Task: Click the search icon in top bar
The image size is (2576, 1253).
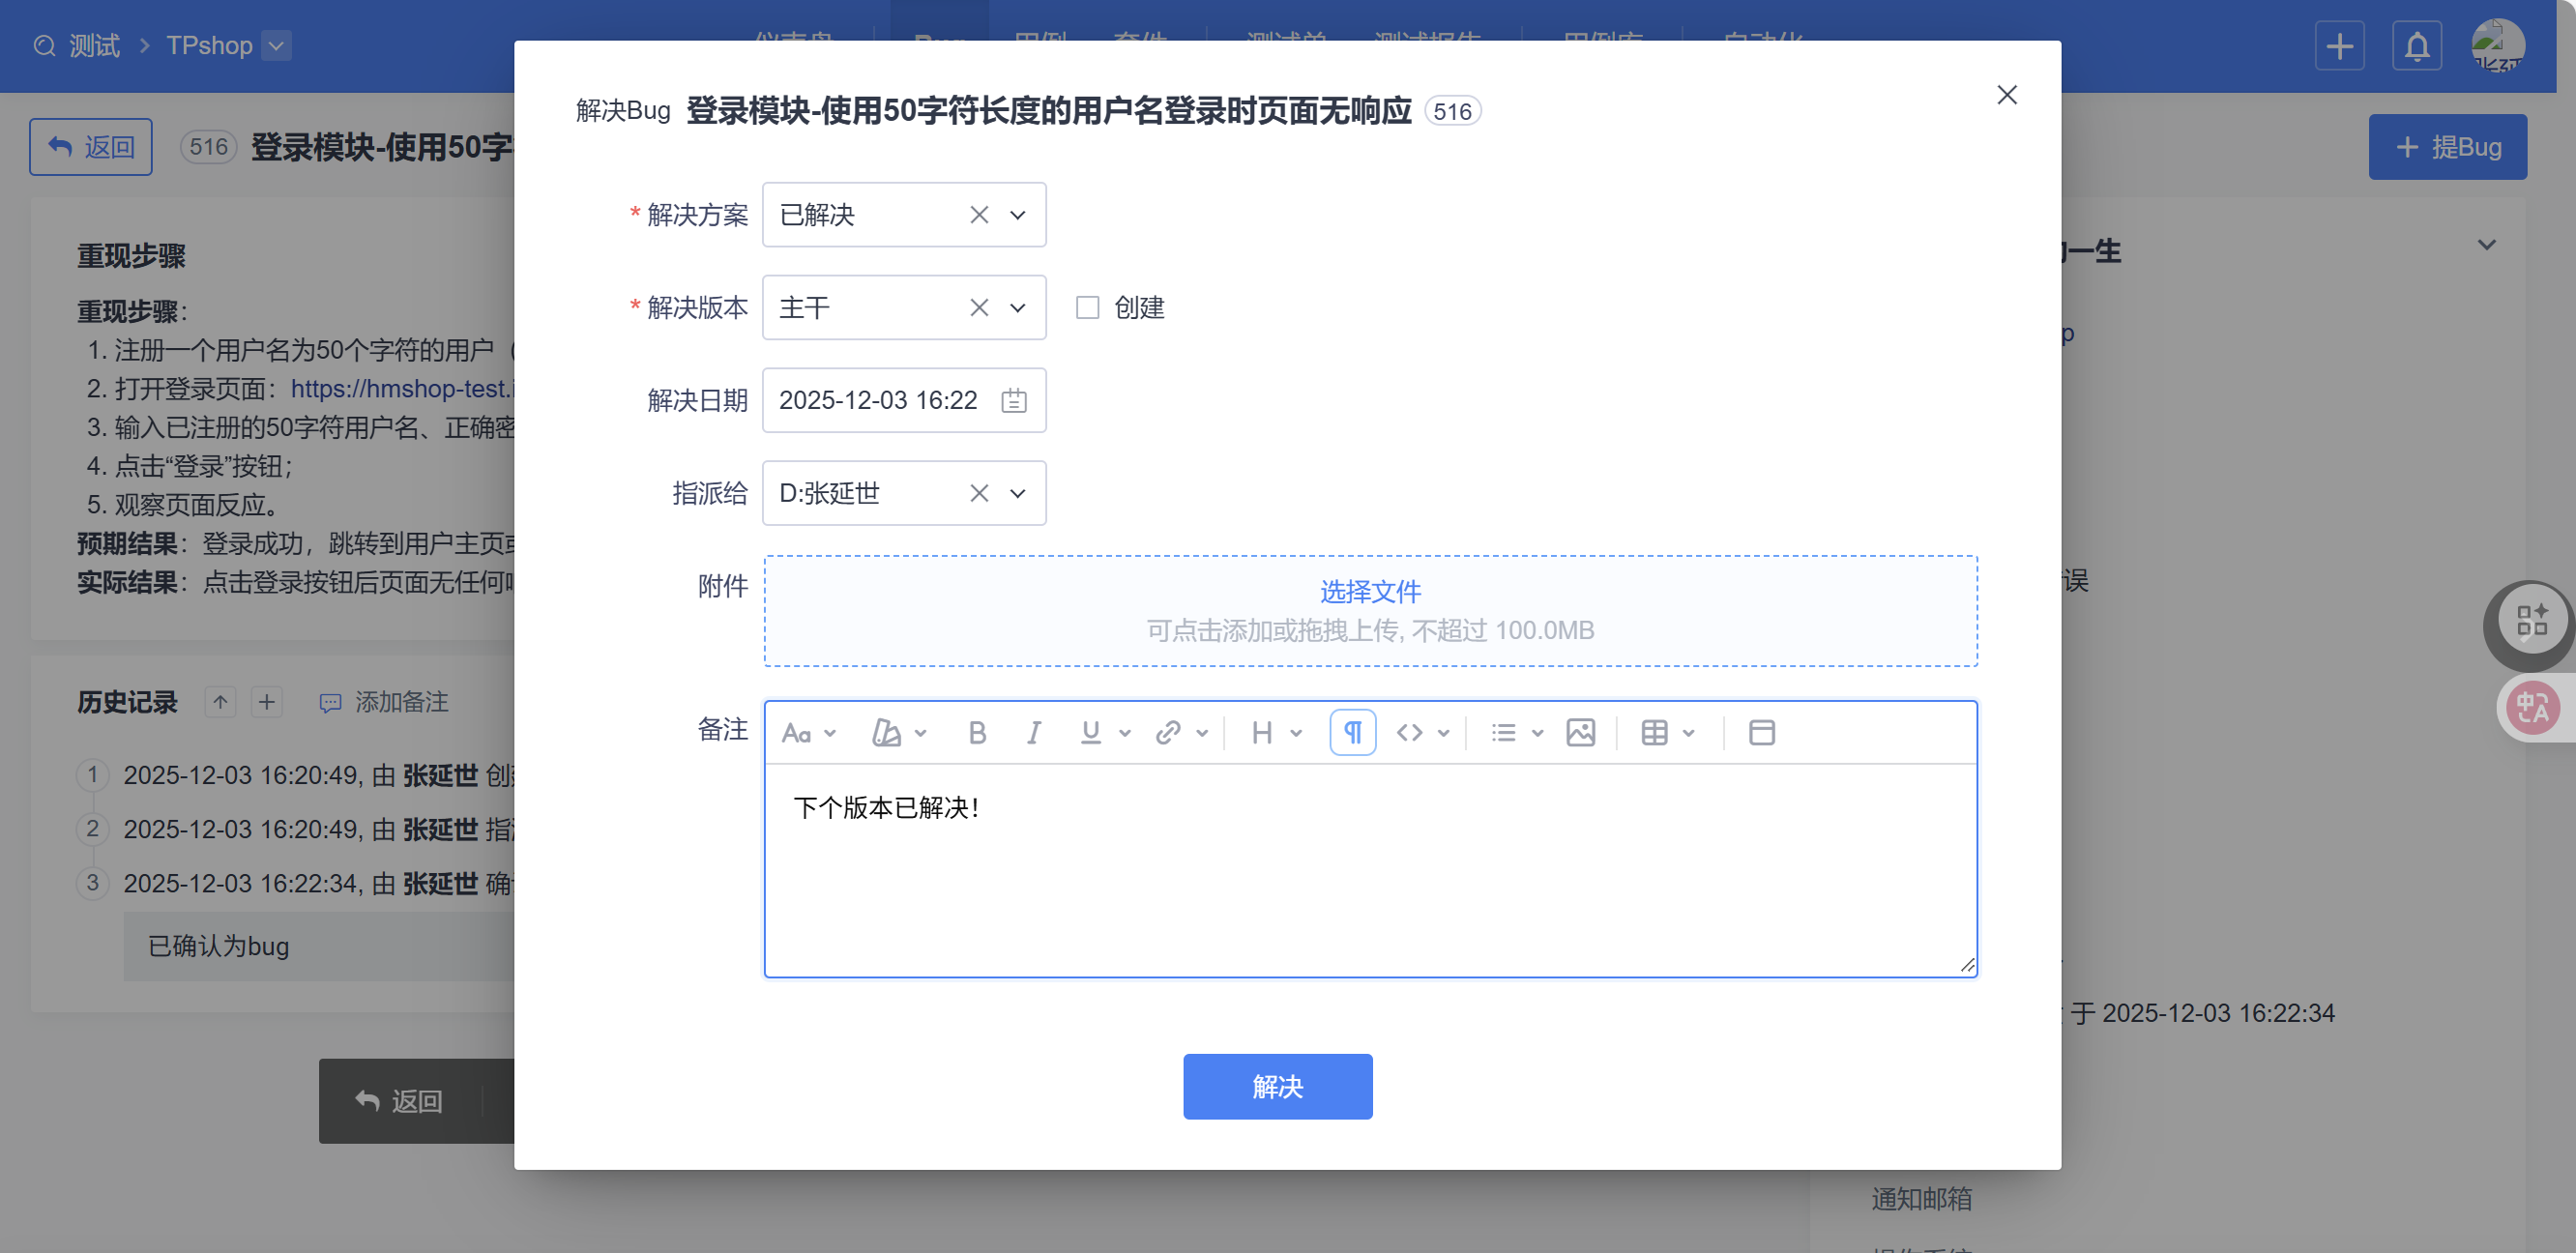Action: pos(44,46)
